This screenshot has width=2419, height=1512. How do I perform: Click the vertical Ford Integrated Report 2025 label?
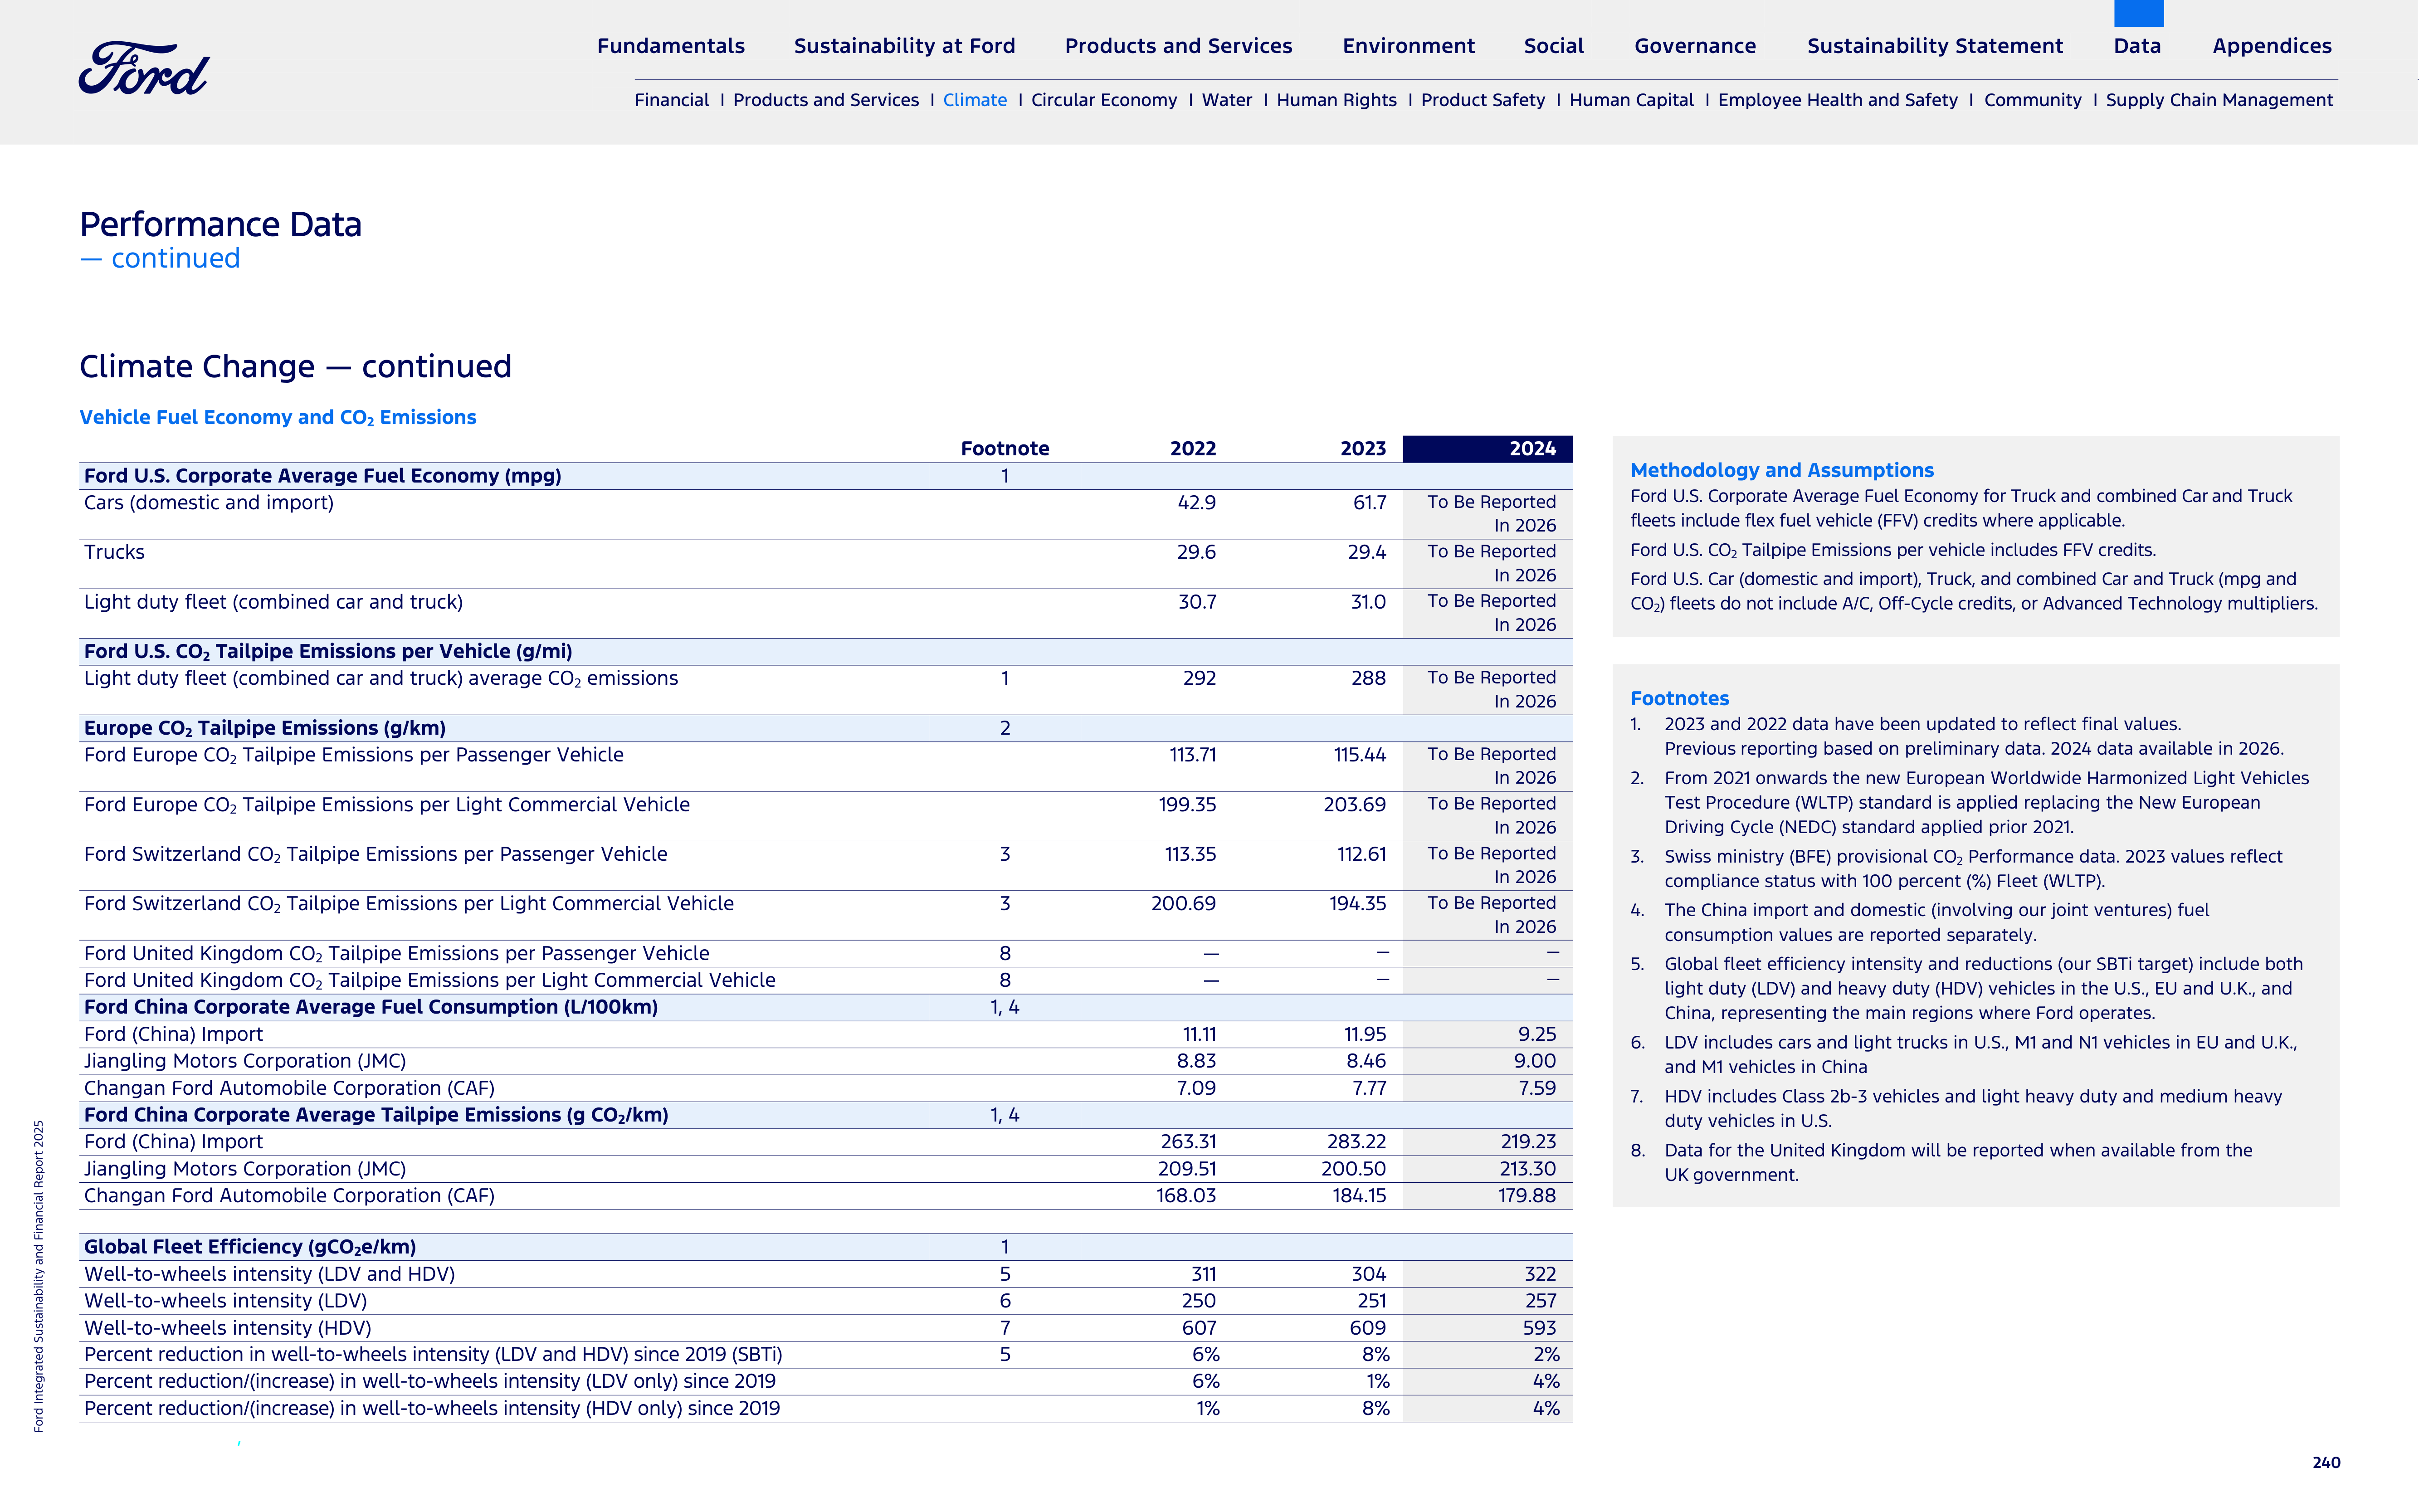[x=39, y=1276]
